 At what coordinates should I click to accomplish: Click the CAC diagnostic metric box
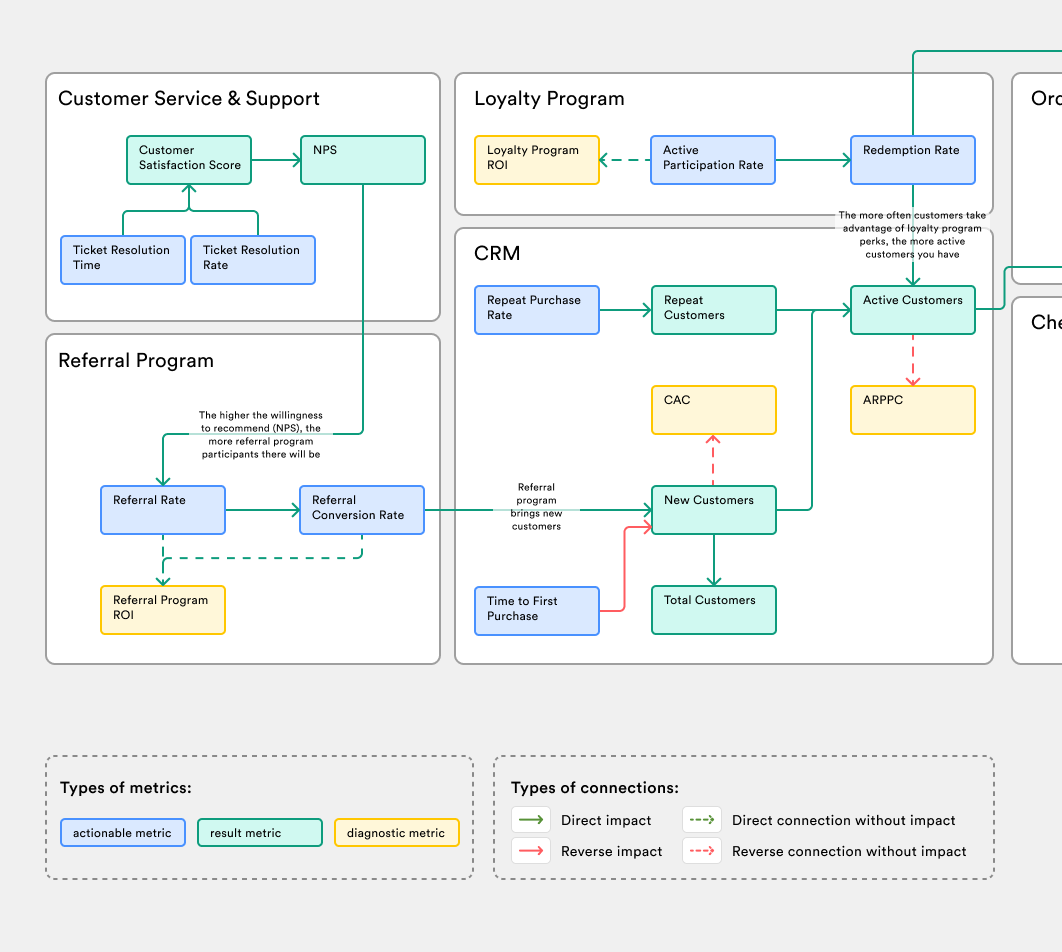point(714,410)
